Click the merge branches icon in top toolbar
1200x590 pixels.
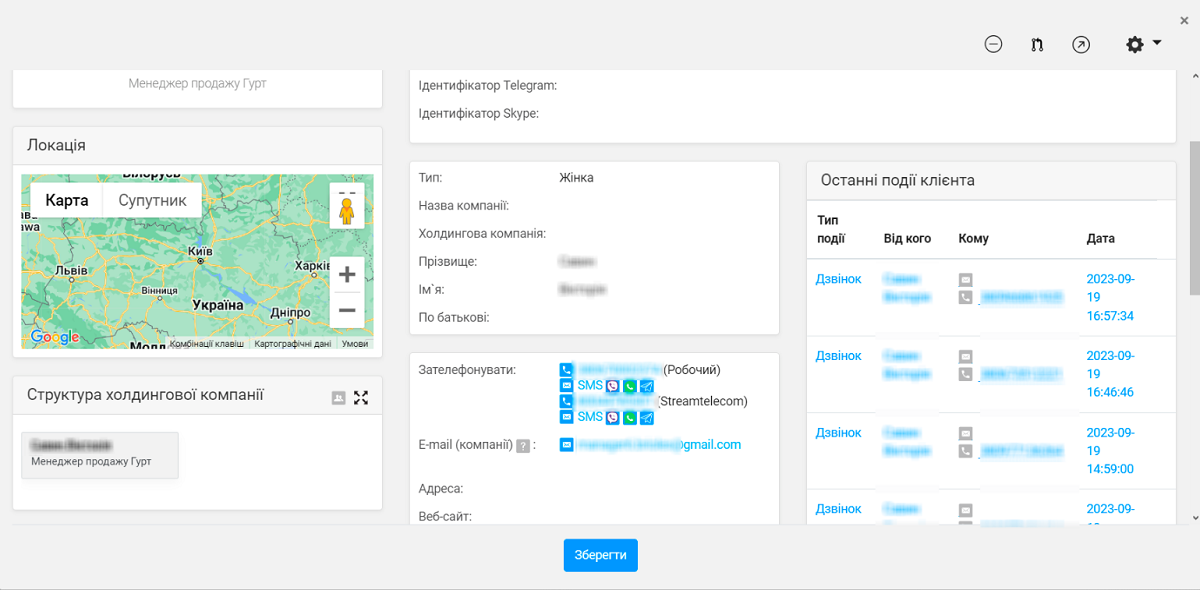tap(1037, 44)
